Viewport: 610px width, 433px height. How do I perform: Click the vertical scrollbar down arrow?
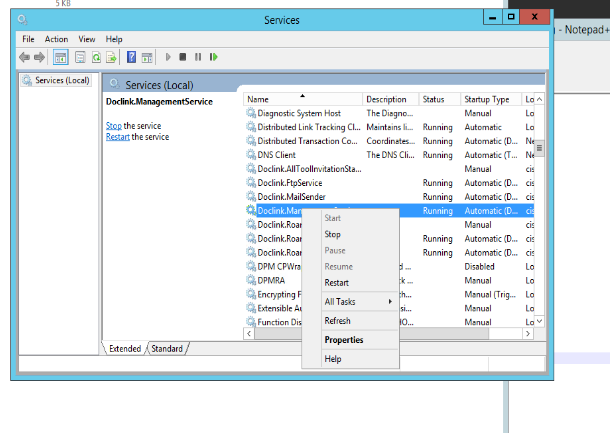(540, 322)
